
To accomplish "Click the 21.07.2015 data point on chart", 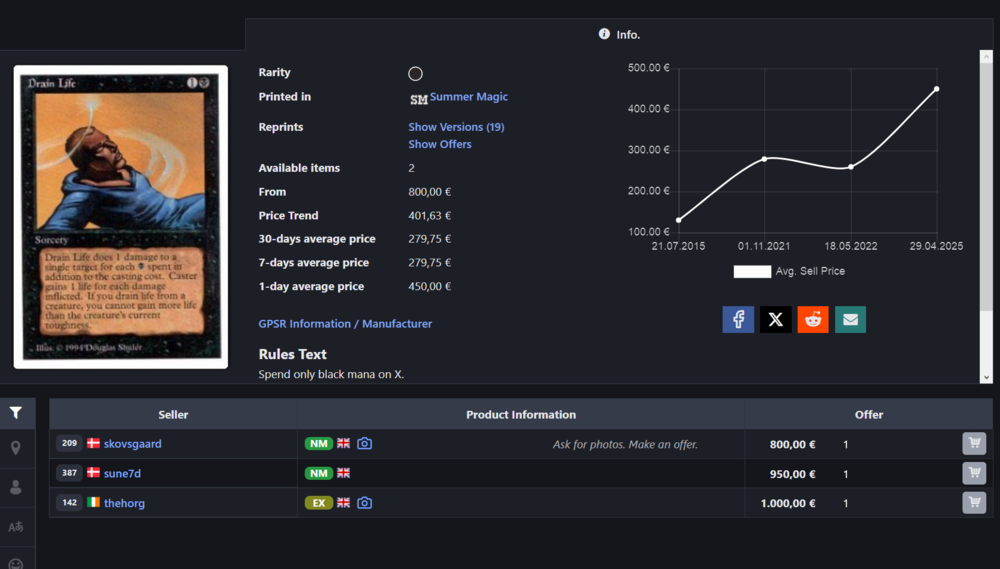I will point(679,220).
